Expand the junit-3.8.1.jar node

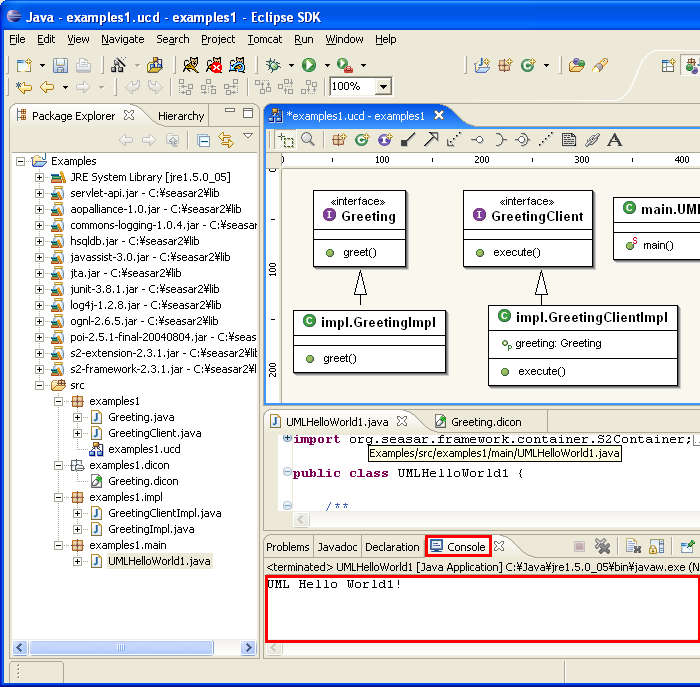(40, 289)
